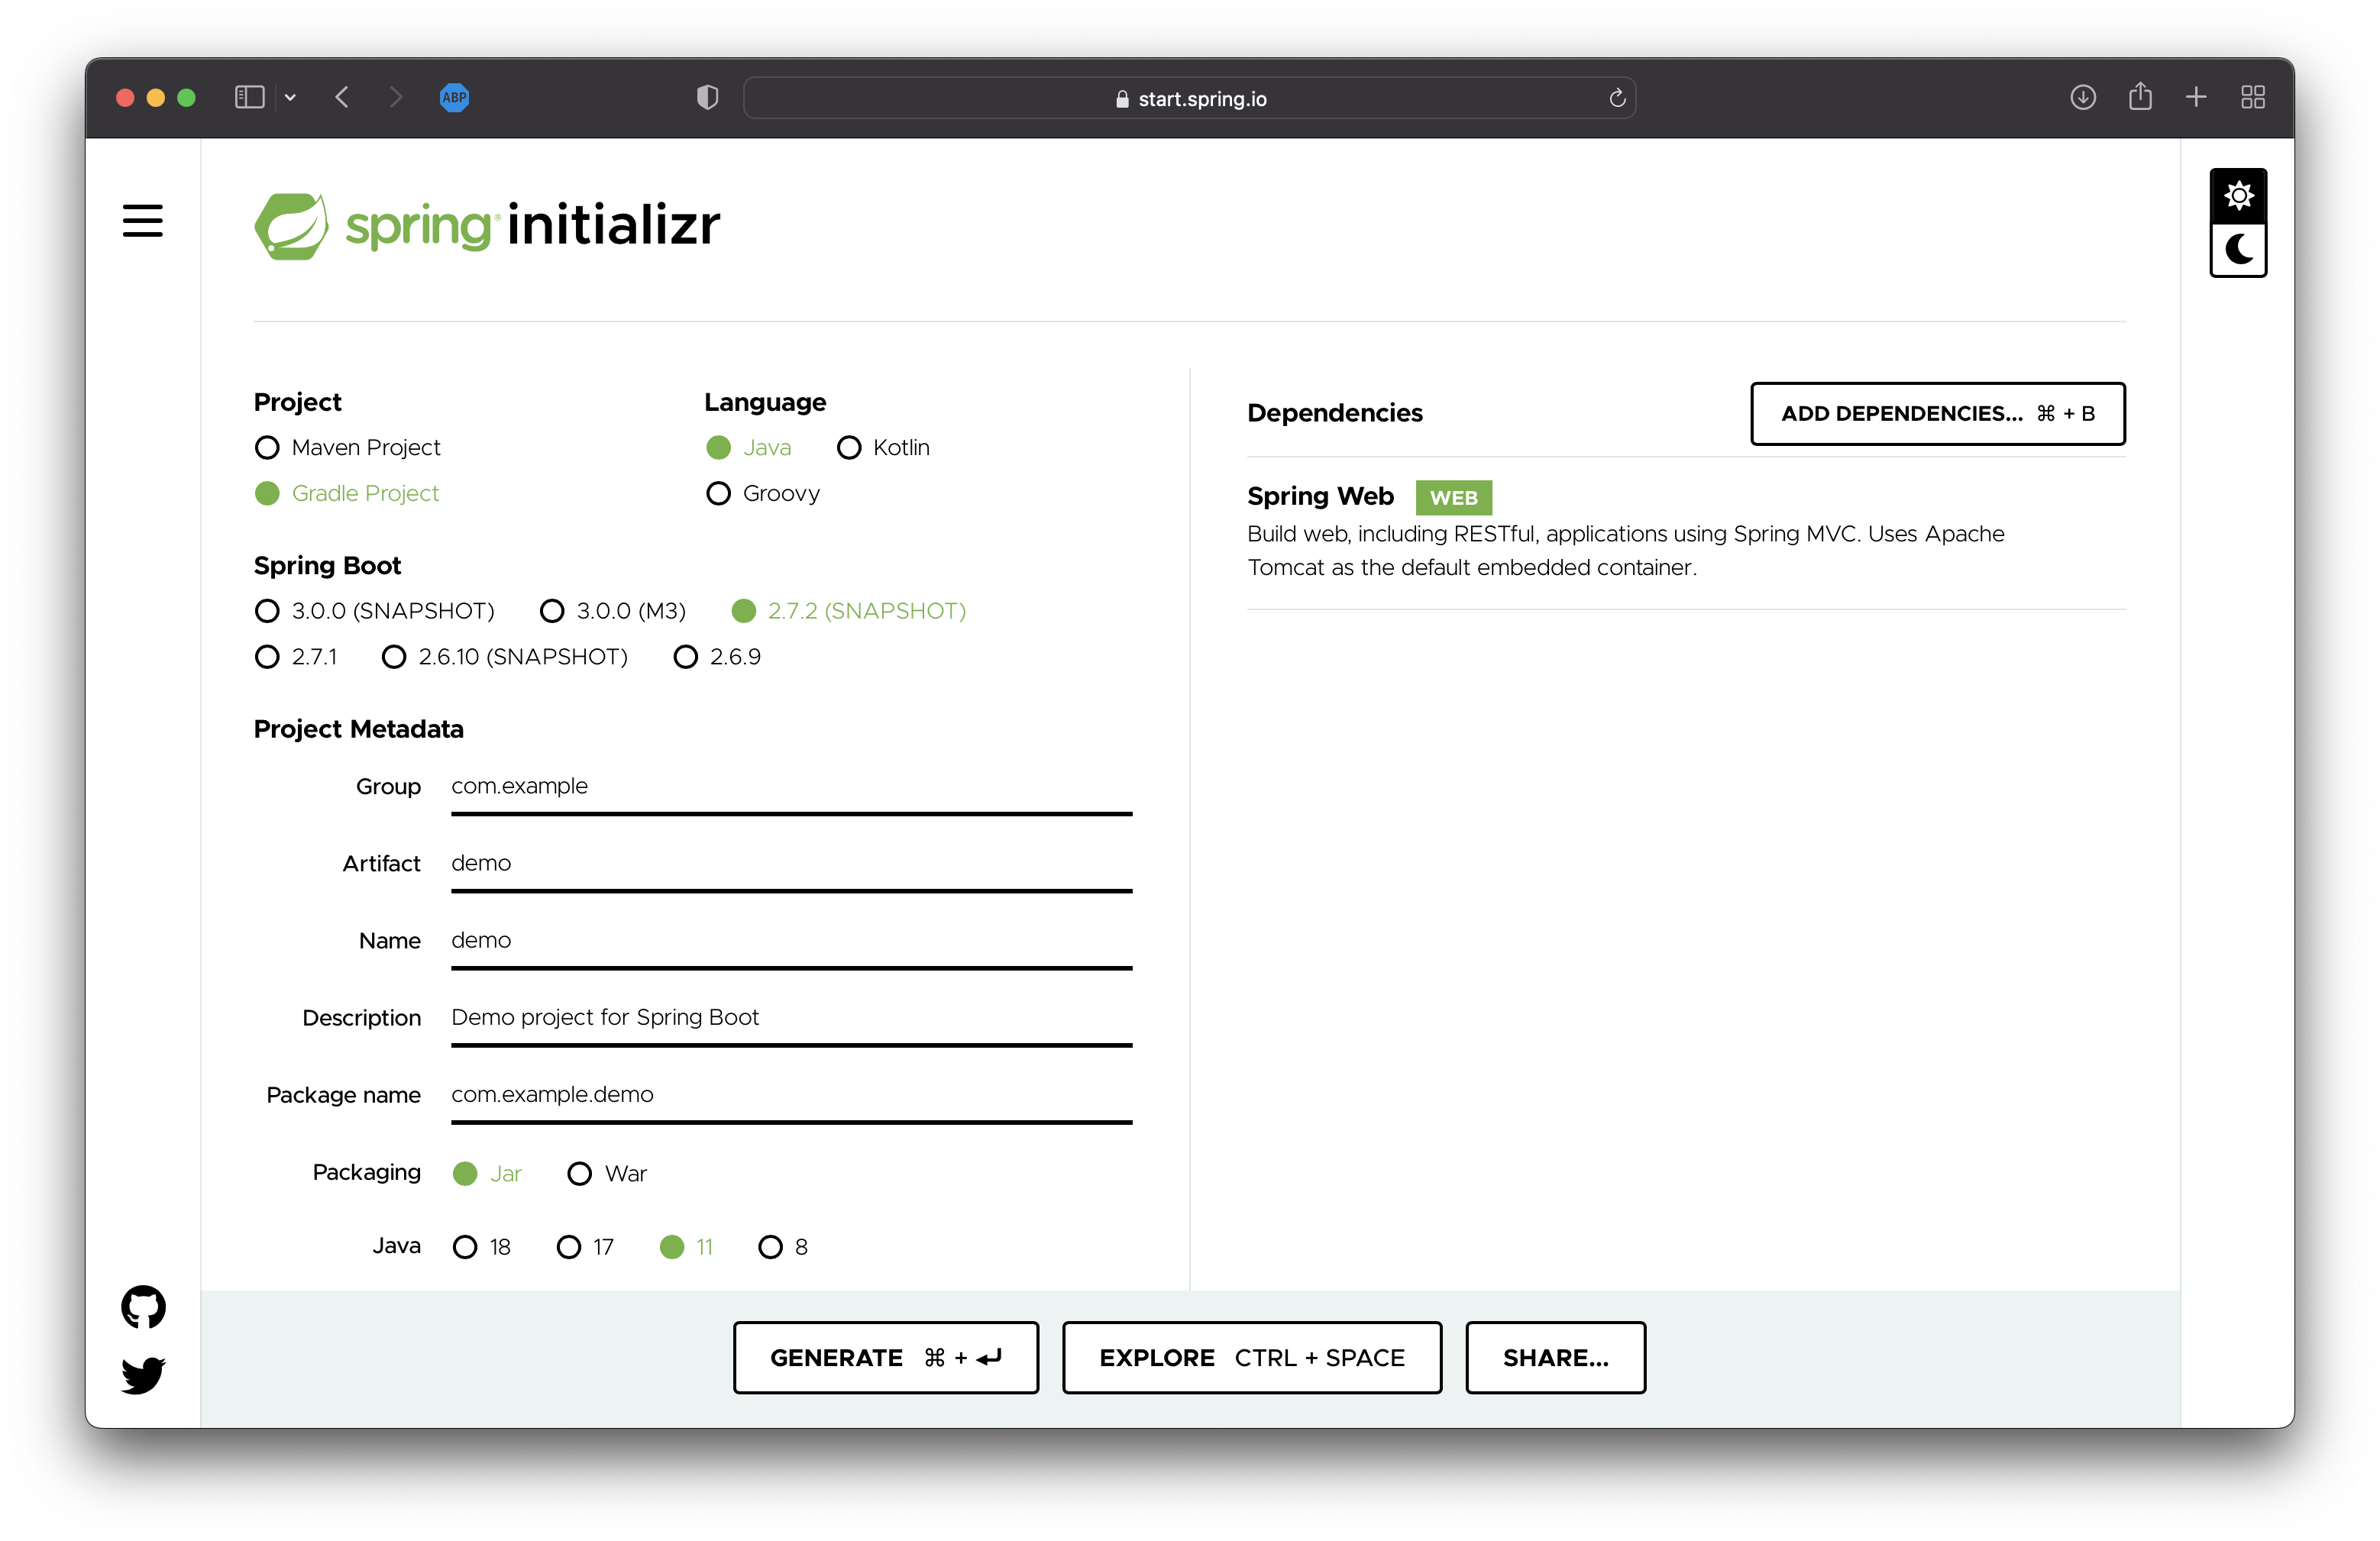
Task: Open Safari downloads icon
Action: [x=2083, y=97]
